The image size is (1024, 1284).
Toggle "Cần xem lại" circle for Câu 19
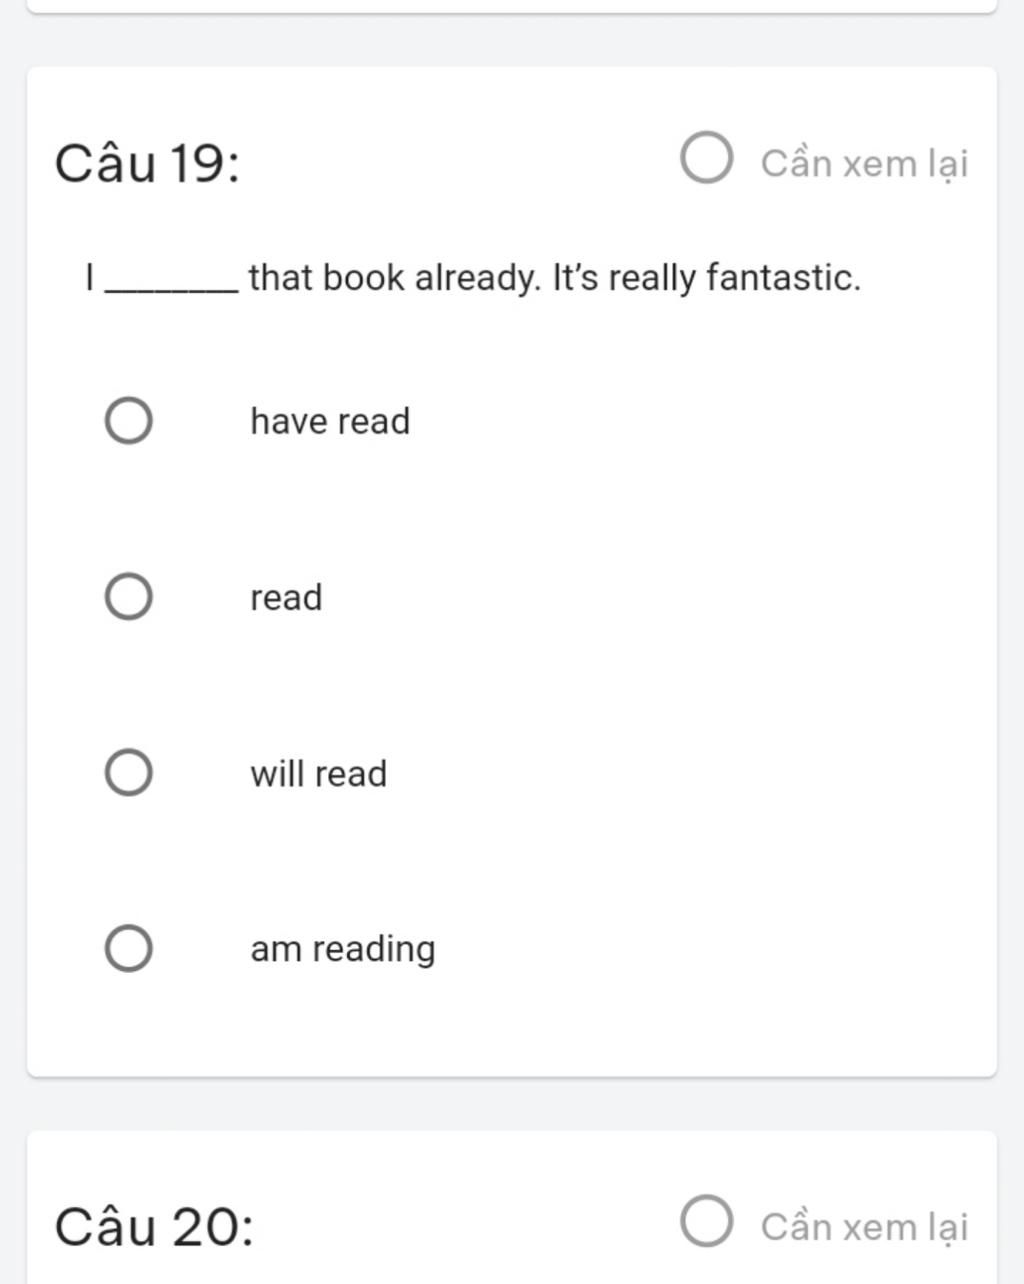click(707, 158)
